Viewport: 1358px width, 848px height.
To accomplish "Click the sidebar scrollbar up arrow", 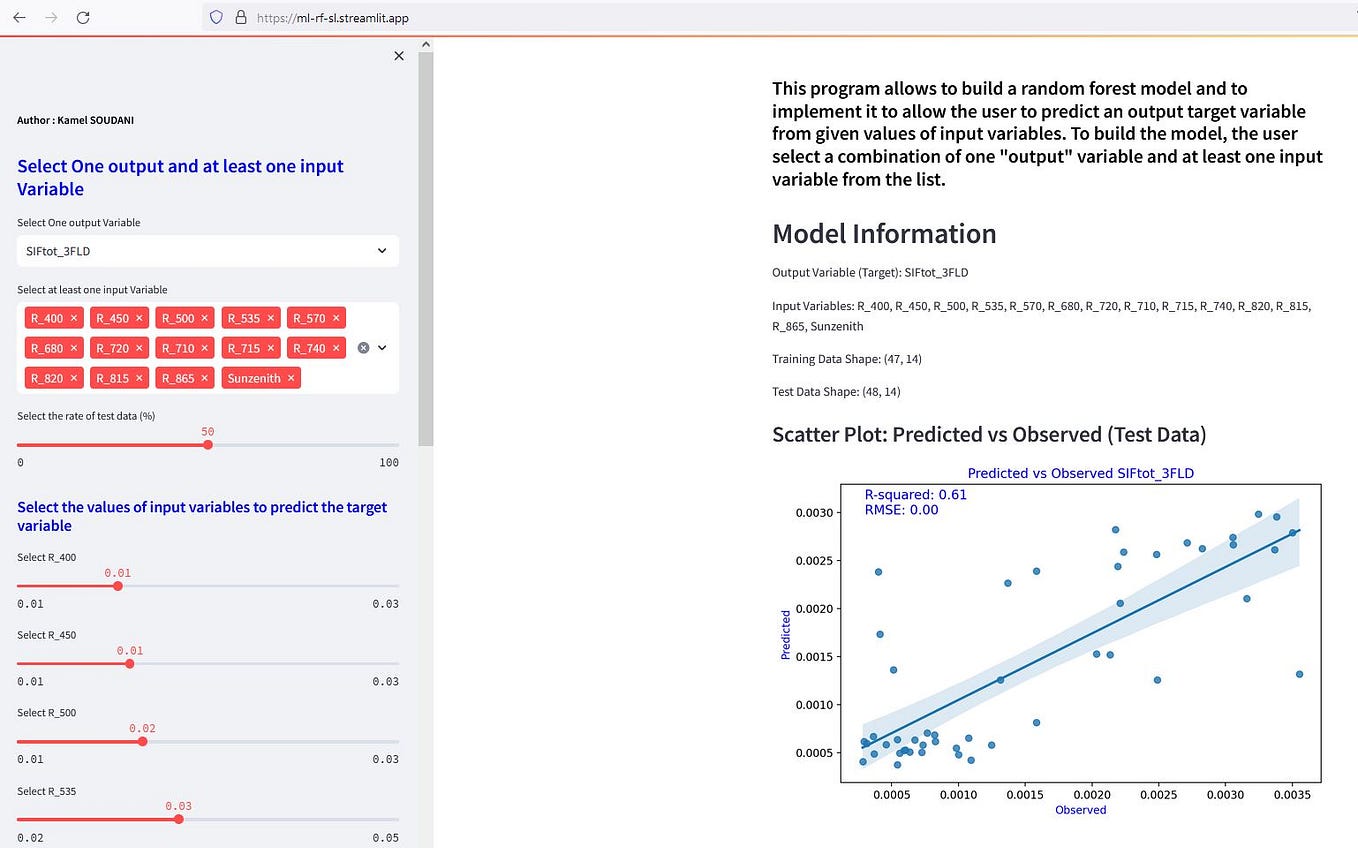I will [426, 43].
